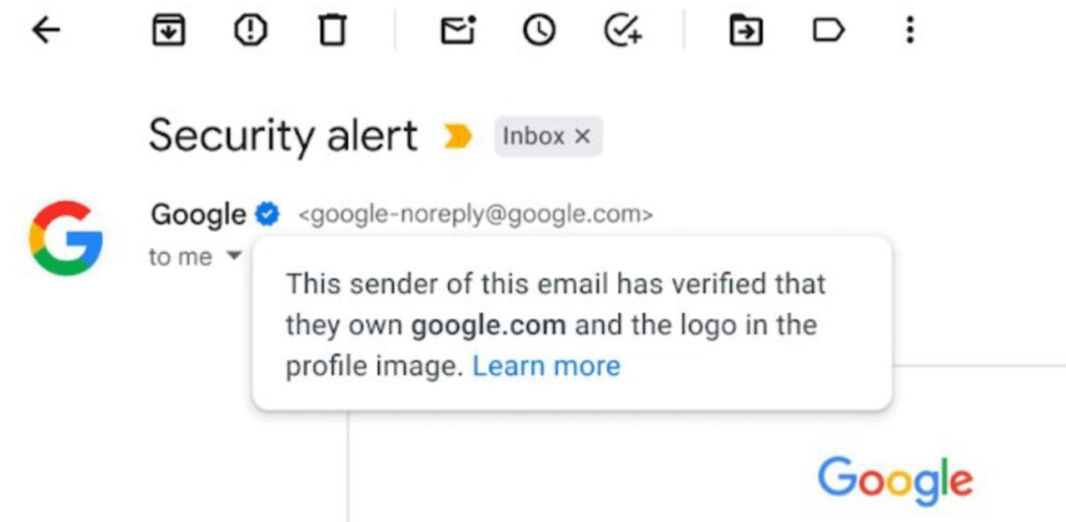Open the Learn more link
This screenshot has width=1066, height=522.
547,366
